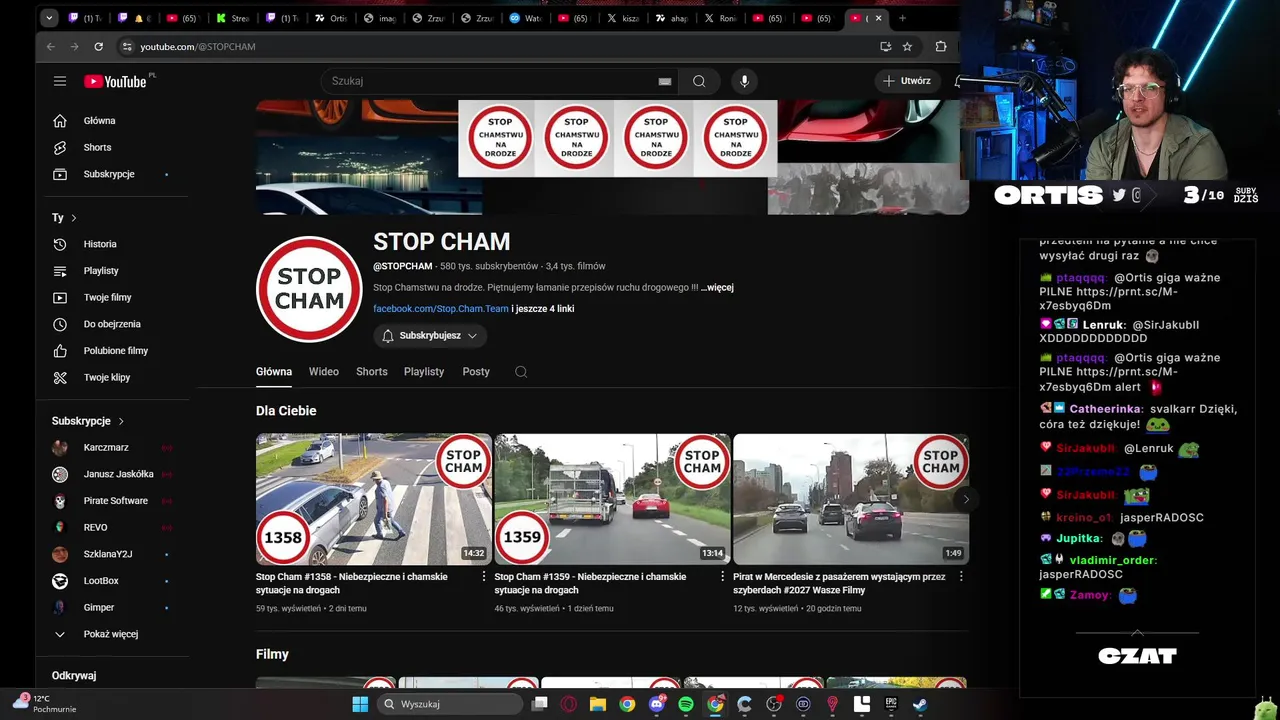
Task: View site information in the address bar
Action: [126, 46]
